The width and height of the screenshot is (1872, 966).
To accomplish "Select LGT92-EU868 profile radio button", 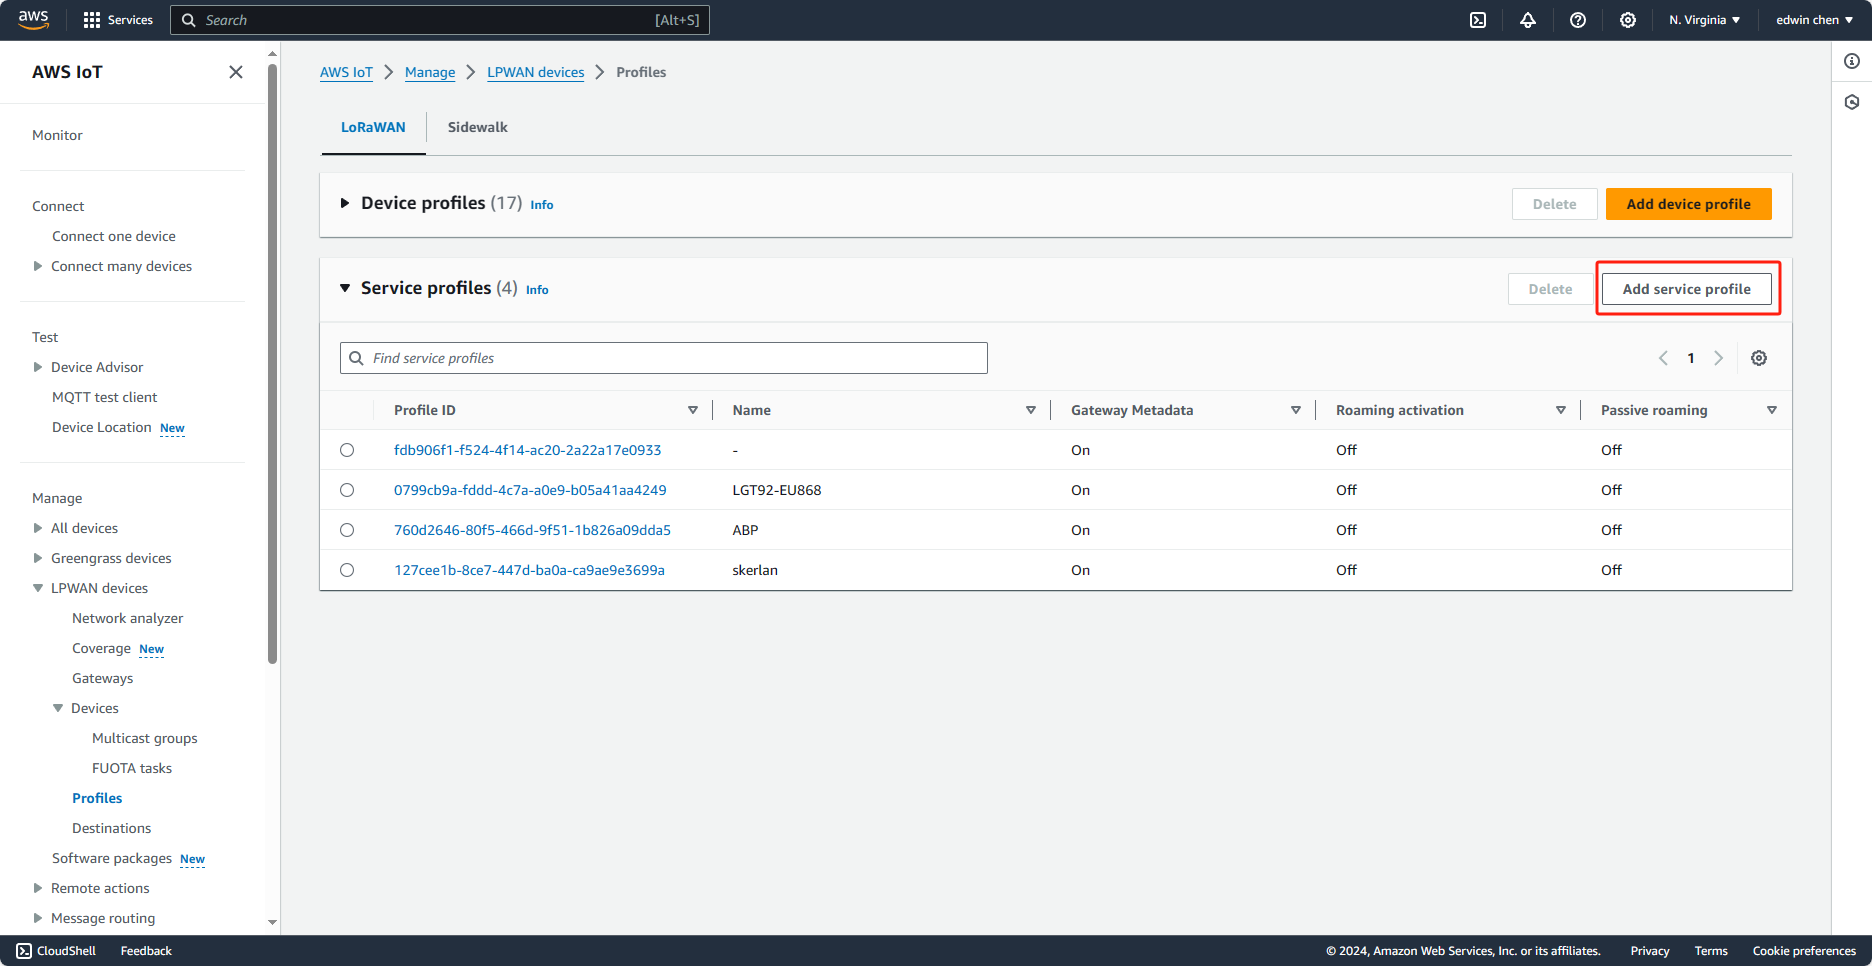I will [x=347, y=490].
